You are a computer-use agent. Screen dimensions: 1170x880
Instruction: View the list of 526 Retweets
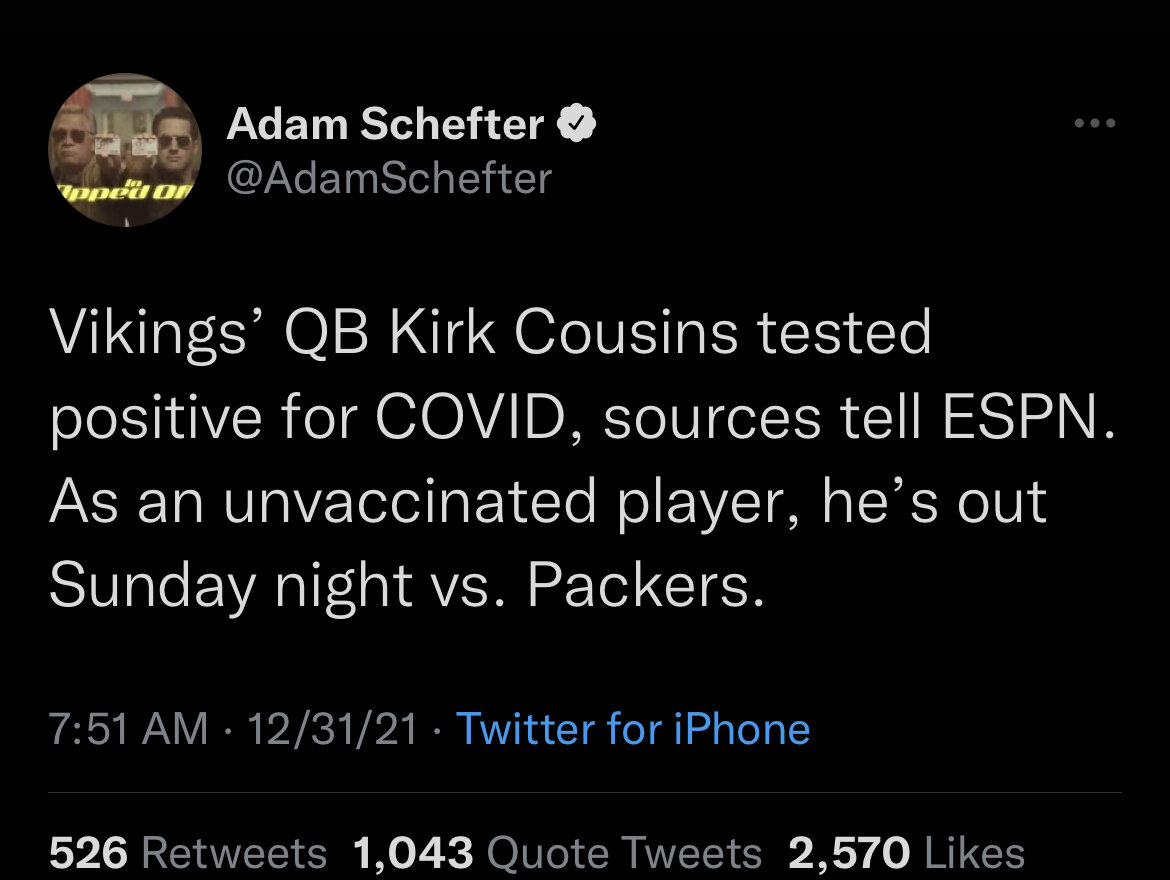[188, 852]
